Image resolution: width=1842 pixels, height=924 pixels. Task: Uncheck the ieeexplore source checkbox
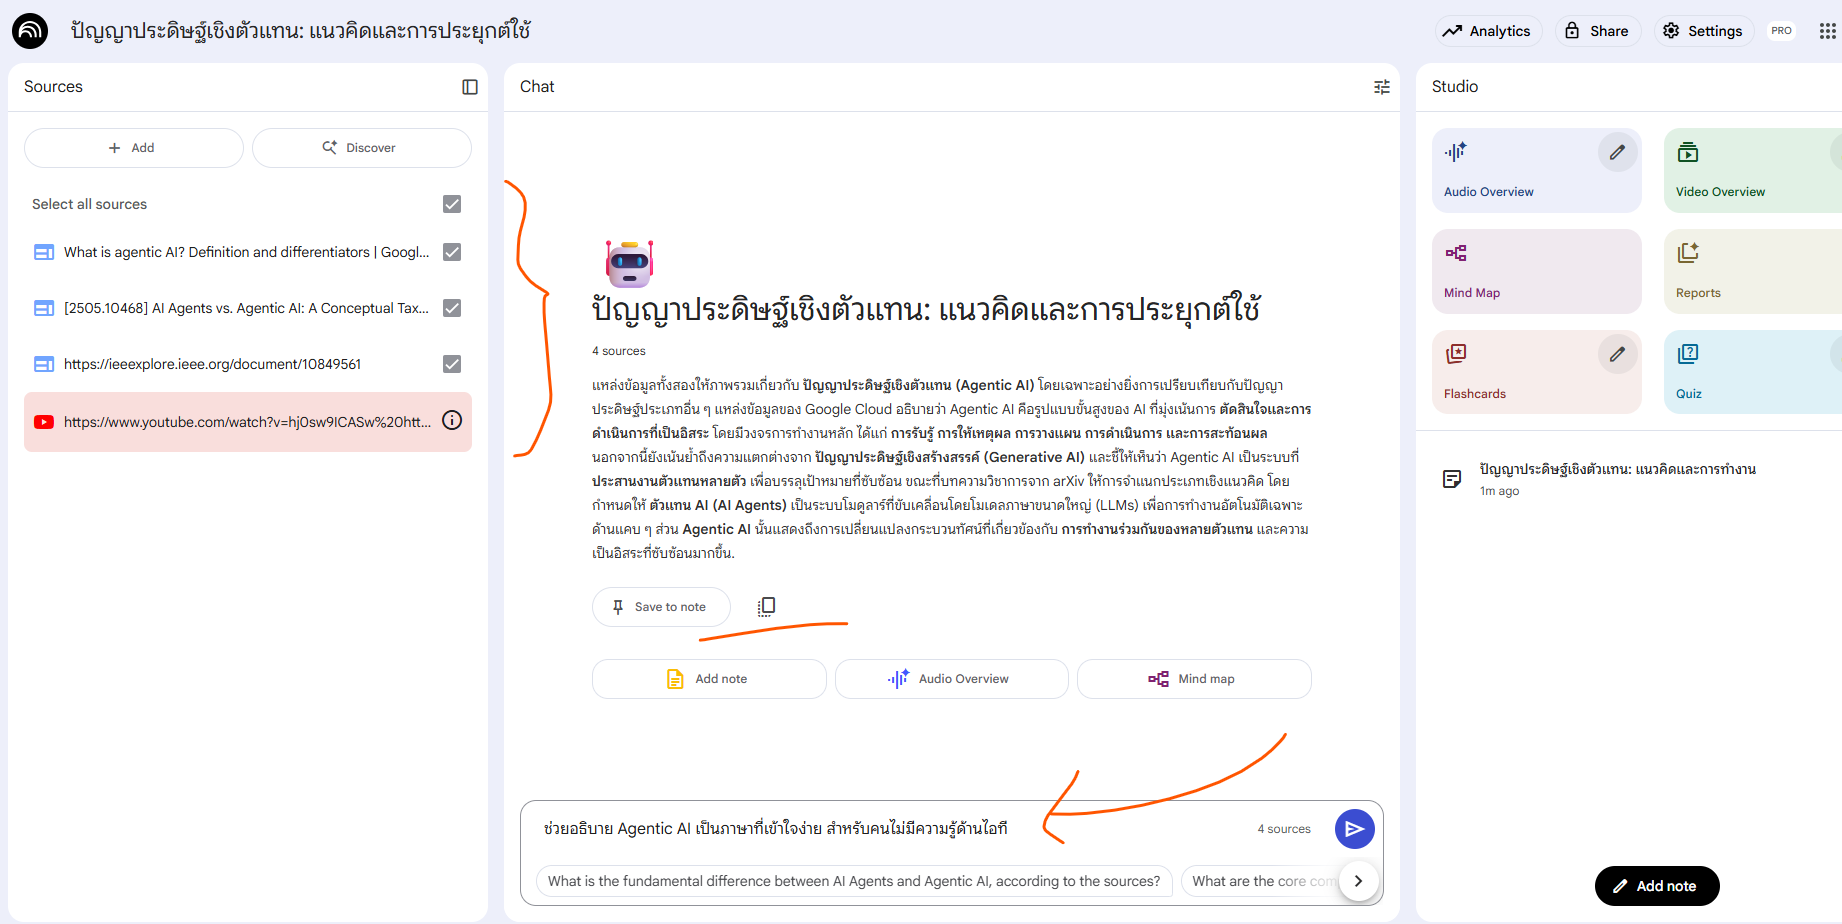click(x=452, y=364)
